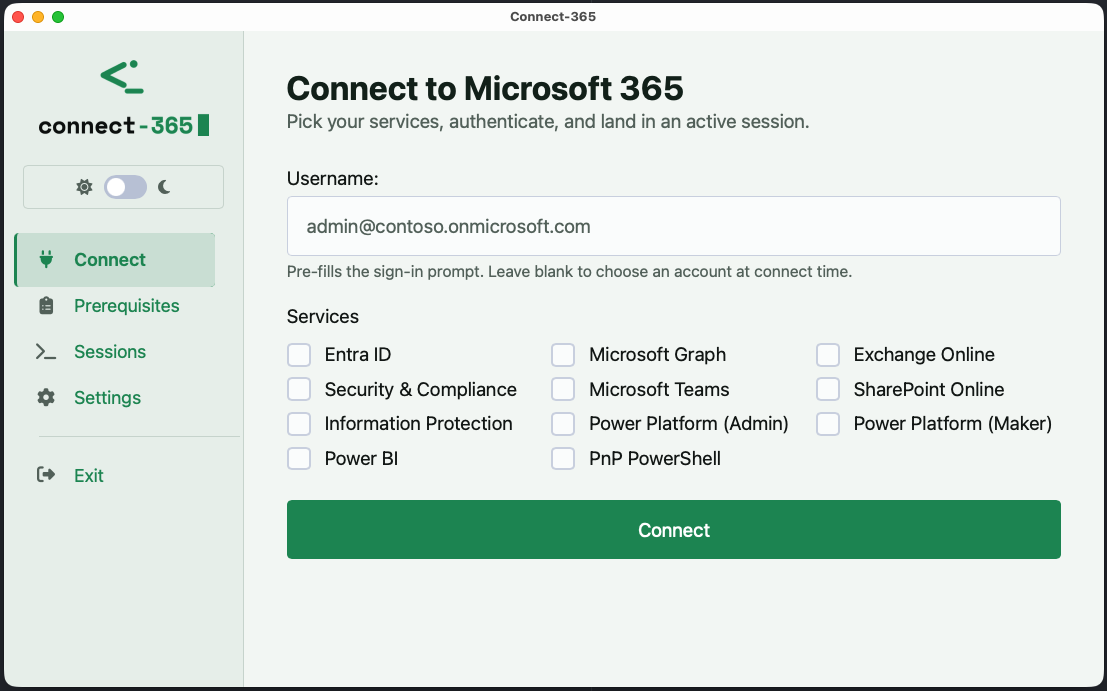Close the window with the red button

click(x=18, y=17)
